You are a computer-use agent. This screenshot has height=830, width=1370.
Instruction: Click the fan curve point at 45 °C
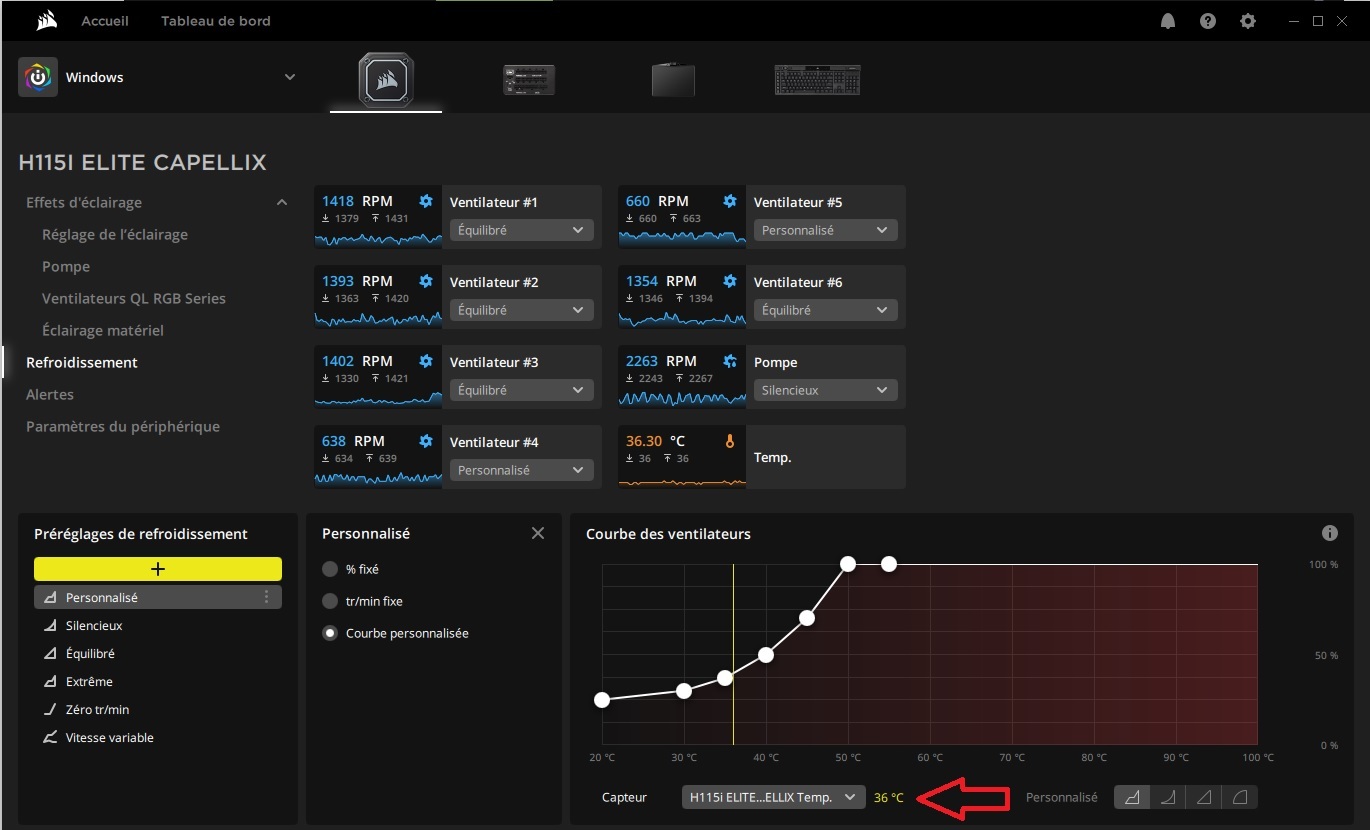(807, 618)
